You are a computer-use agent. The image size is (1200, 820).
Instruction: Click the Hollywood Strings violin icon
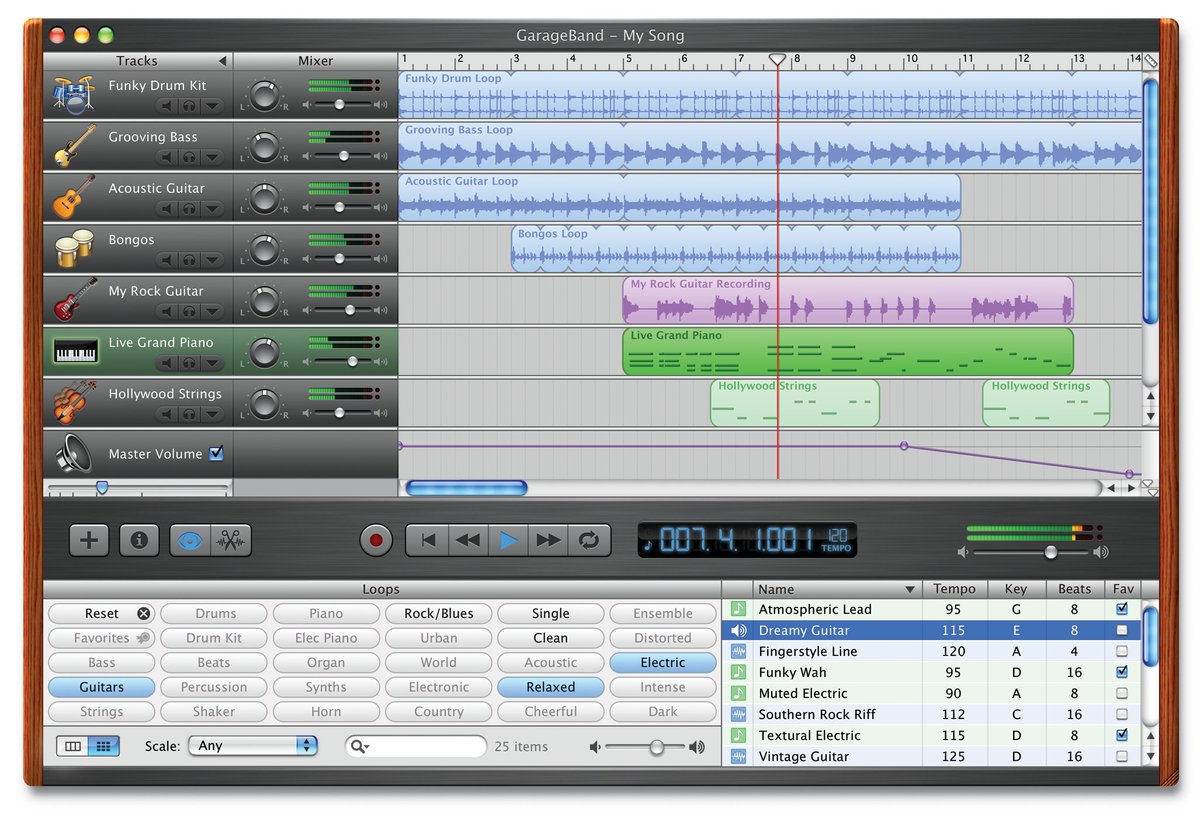pyautogui.click(x=74, y=403)
